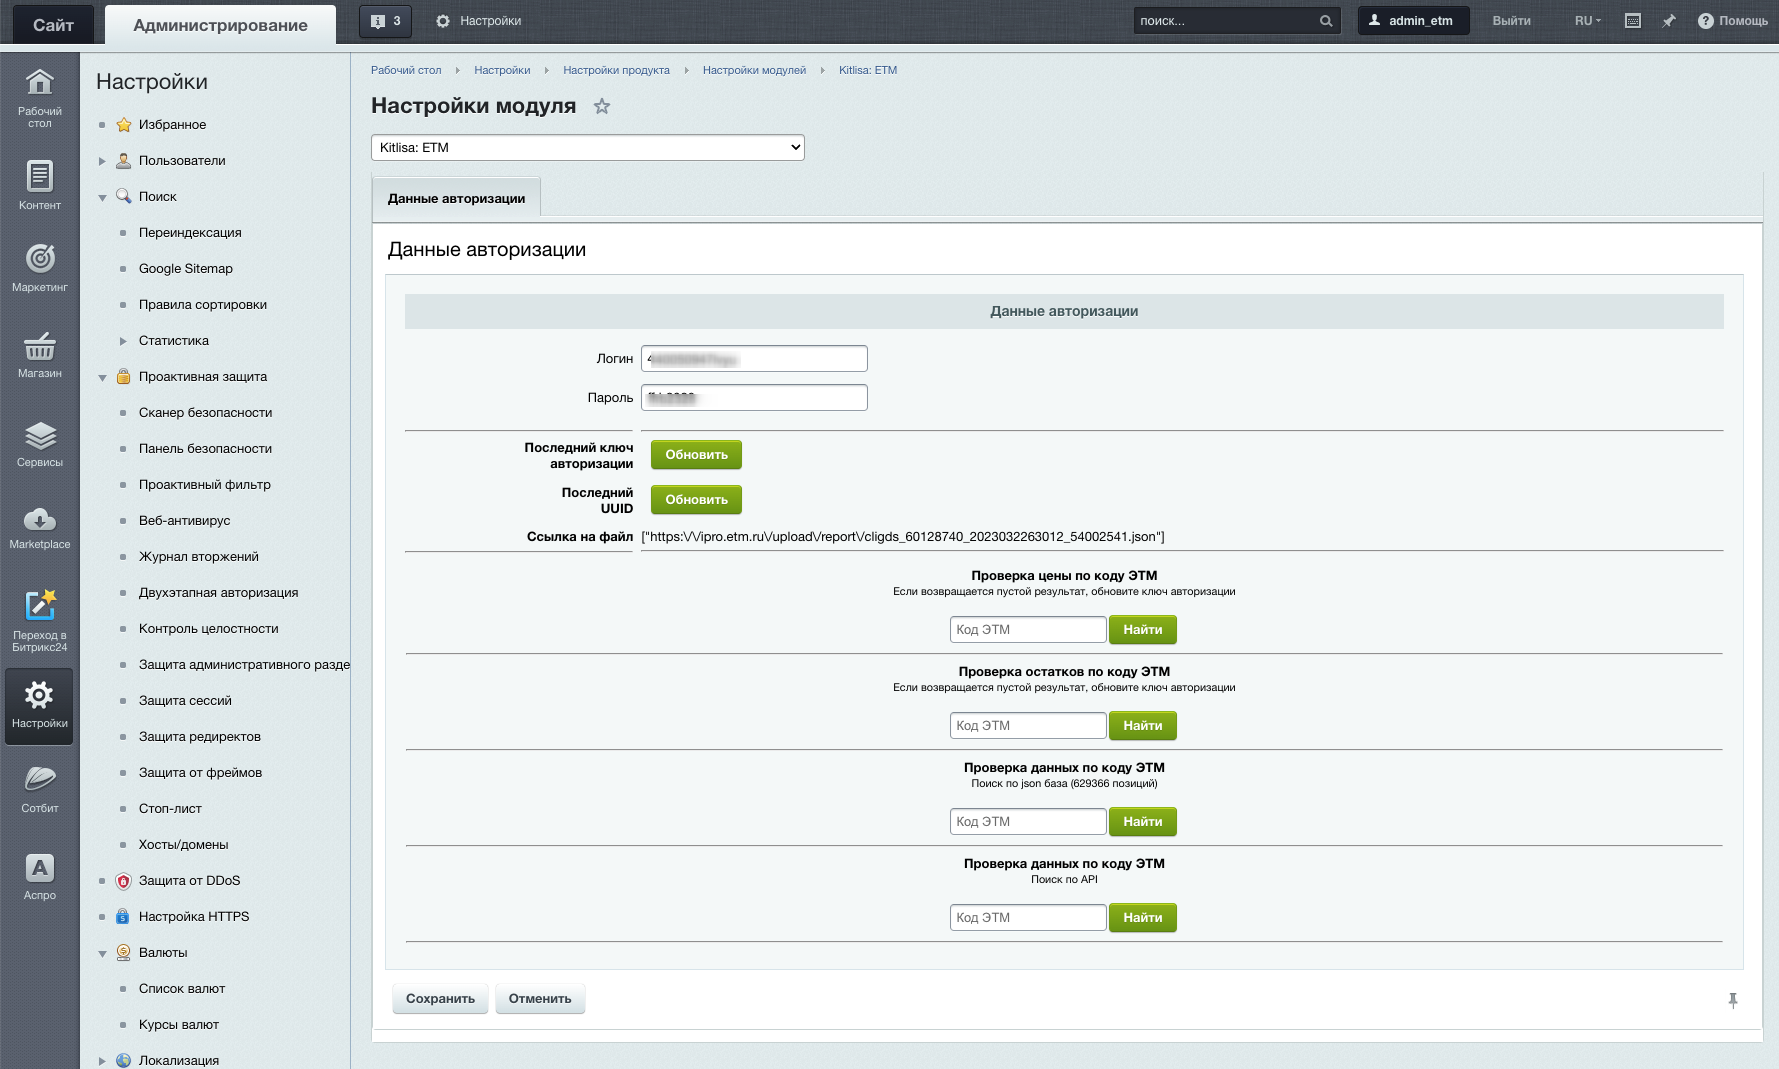Expand the Статистика tree node
This screenshot has width=1779, height=1069.
coord(123,341)
